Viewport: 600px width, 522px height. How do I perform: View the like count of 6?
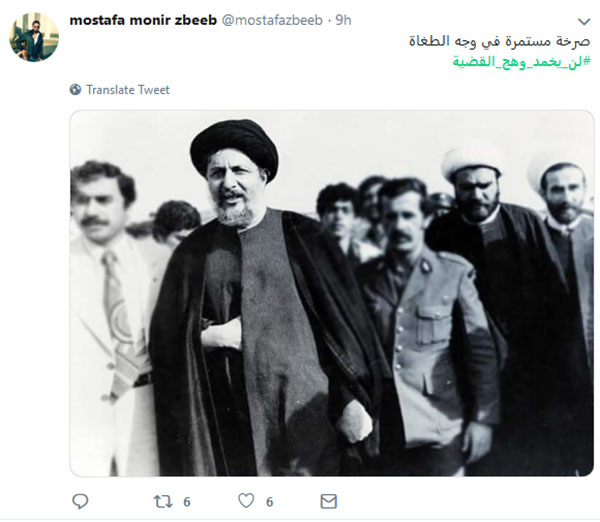click(269, 502)
